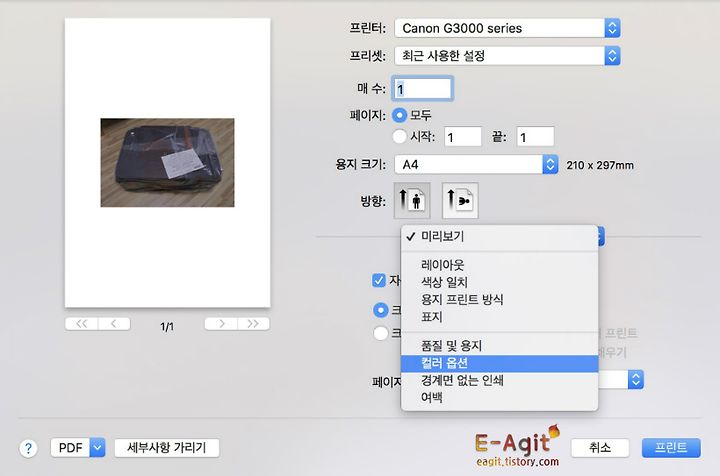Viewport: 720px width, 476px height.
Task: Click the 취소 button
Action: [x=600, y=448]
